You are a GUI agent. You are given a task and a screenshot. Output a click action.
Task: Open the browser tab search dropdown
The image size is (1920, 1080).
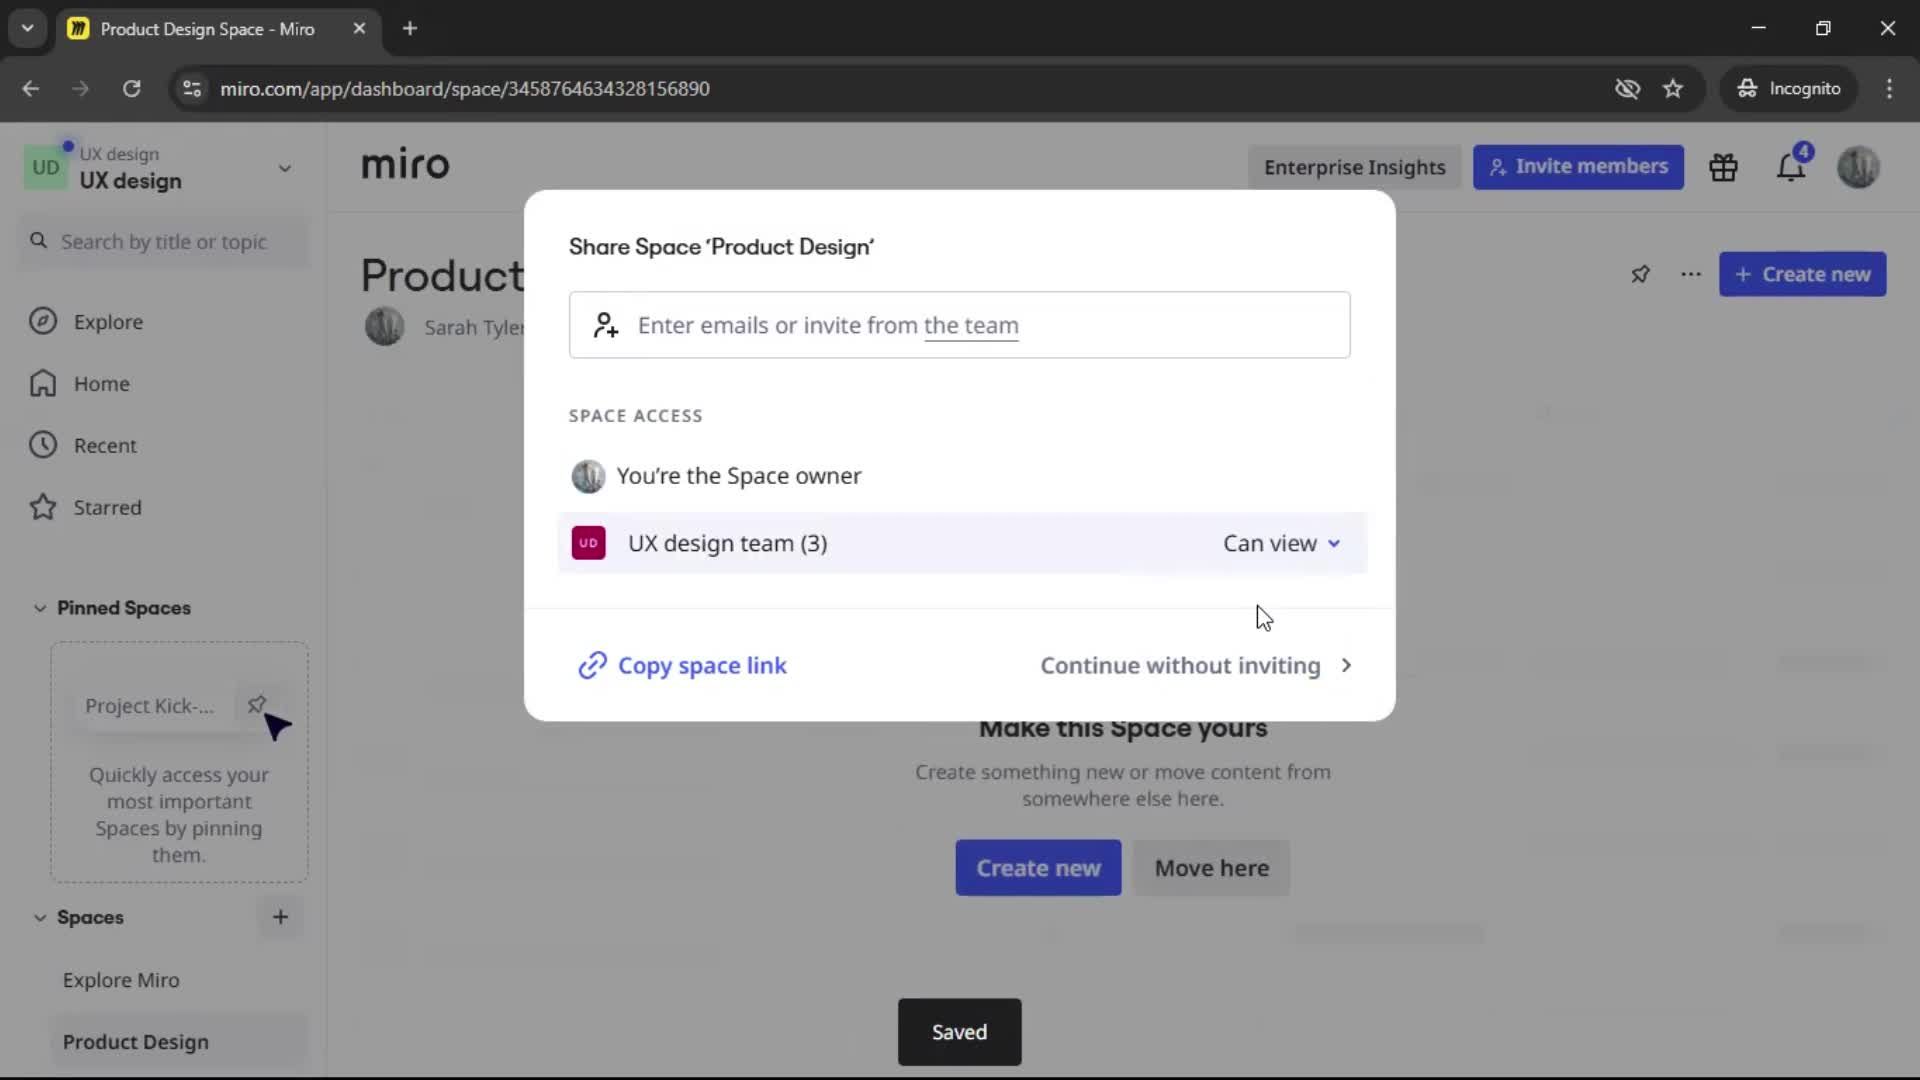[28, 28]
